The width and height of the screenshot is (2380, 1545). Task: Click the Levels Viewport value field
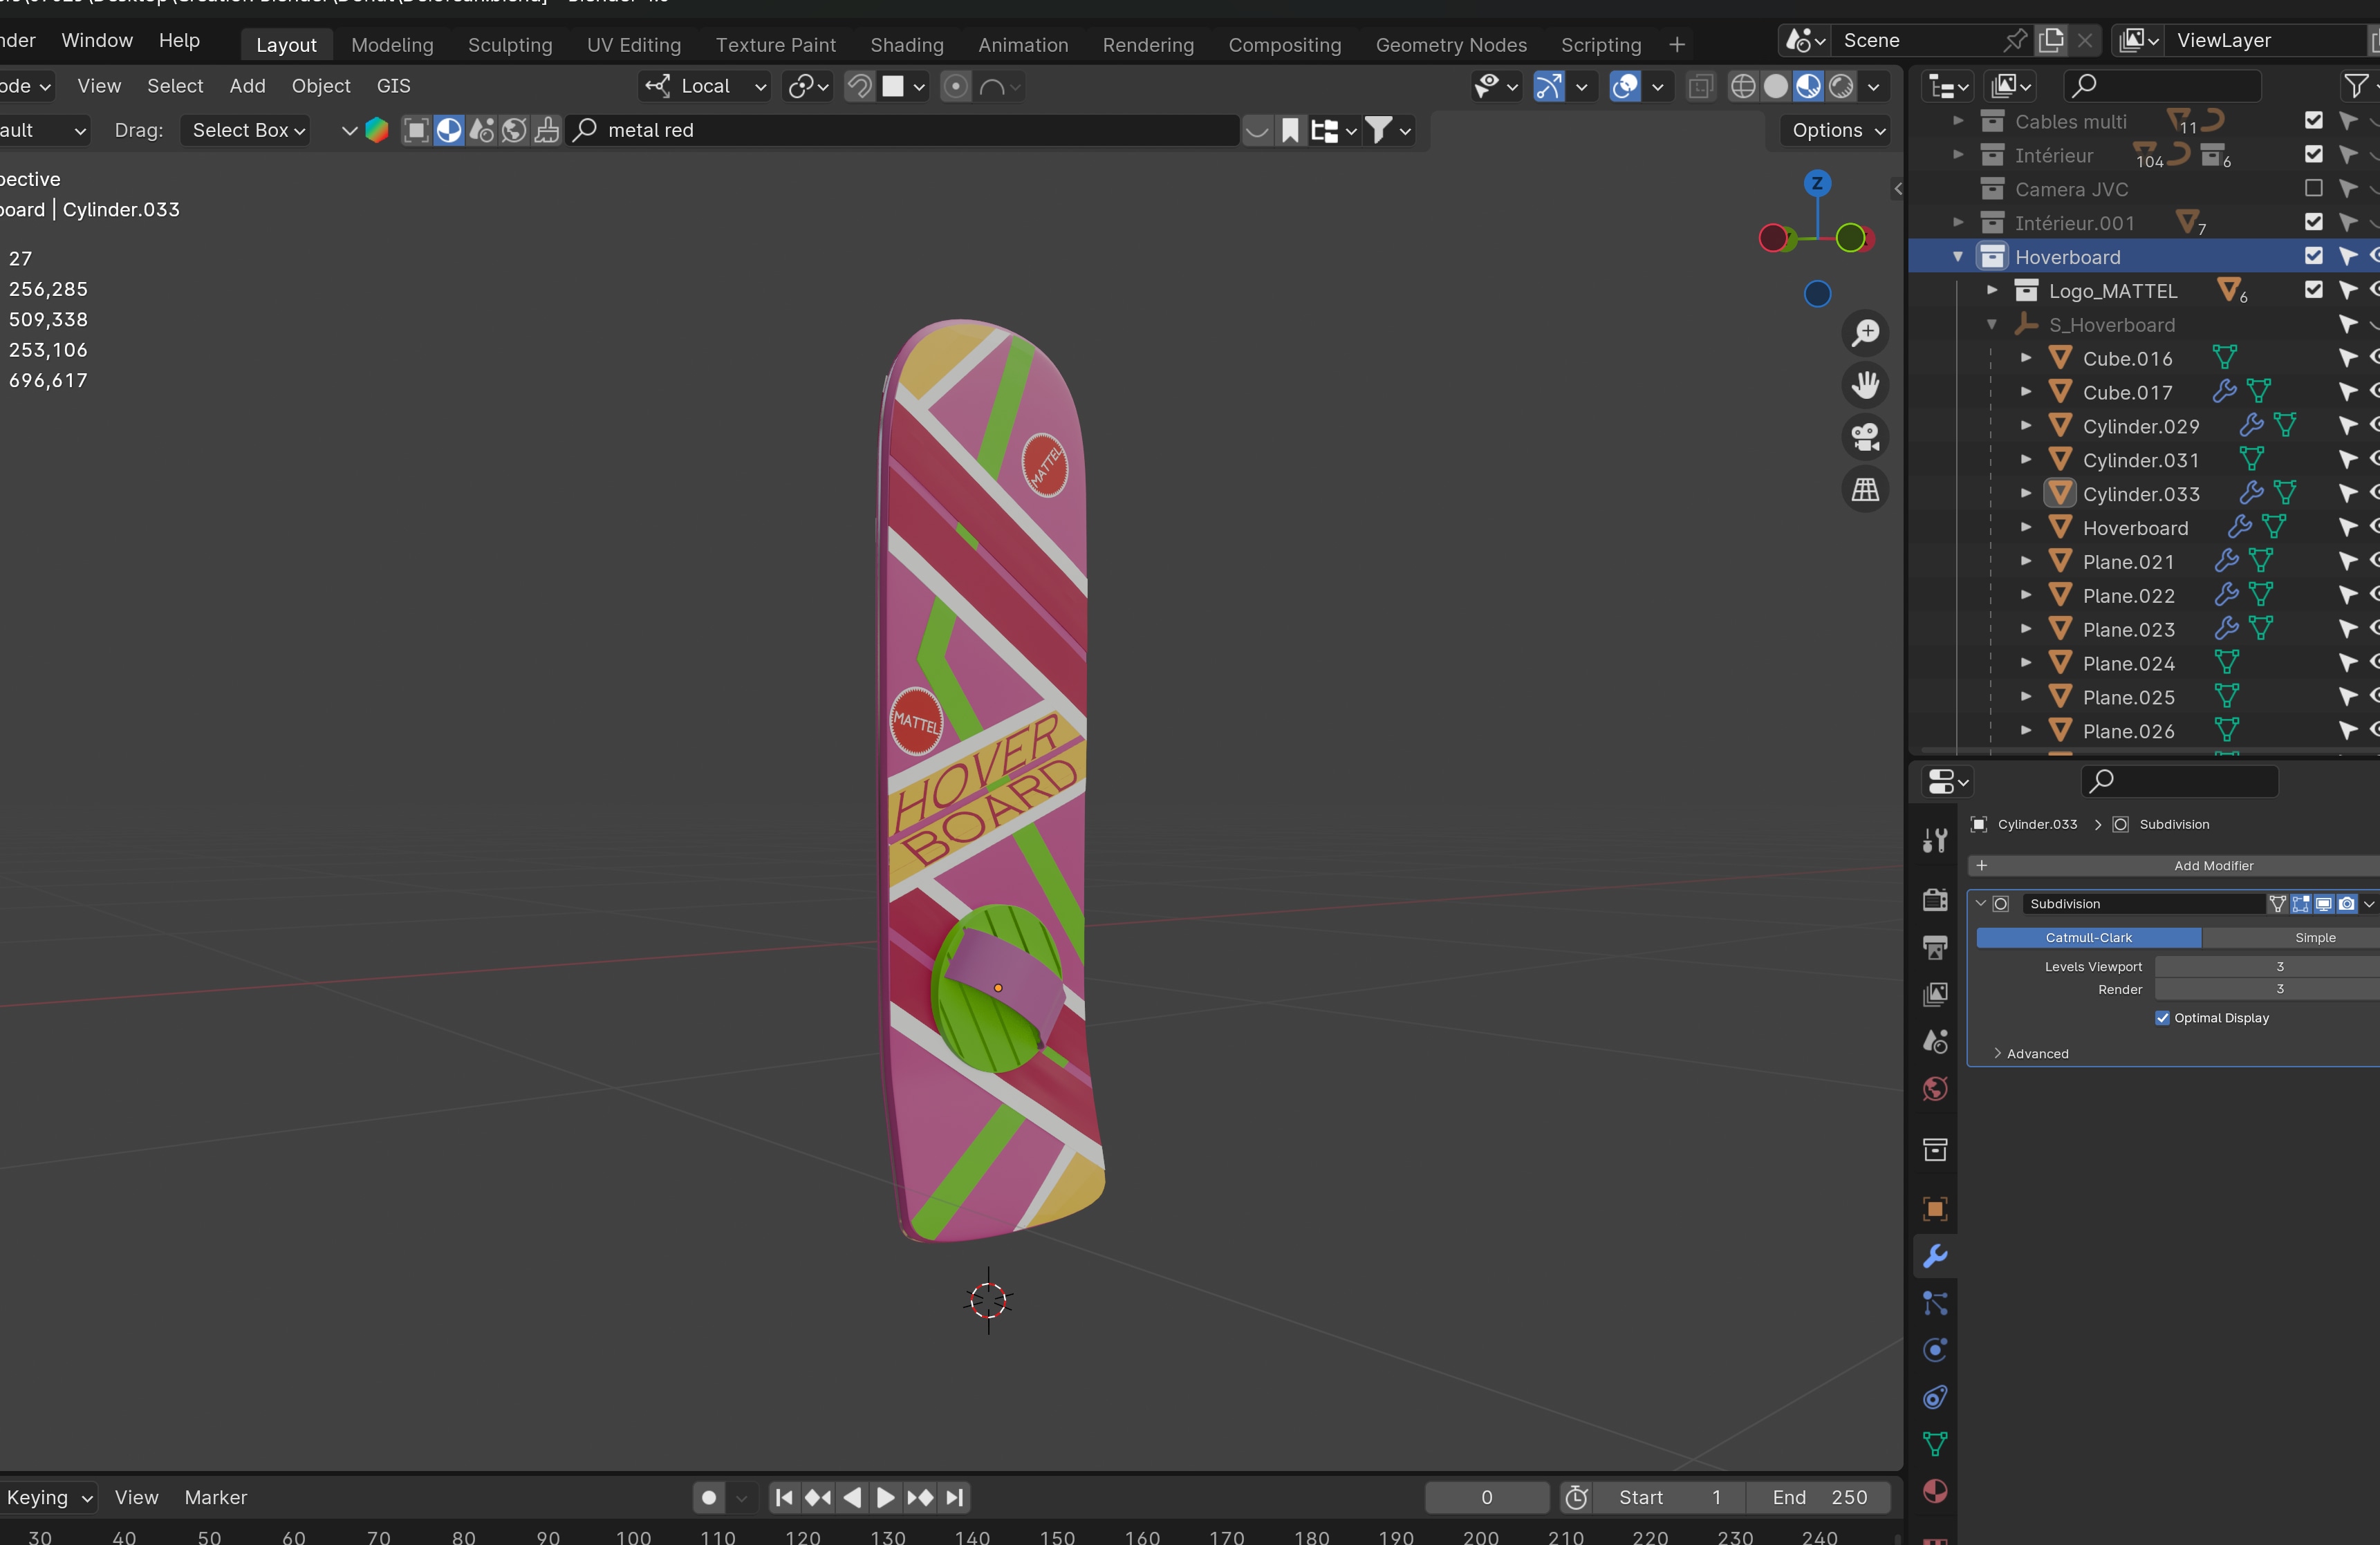tap(2267, 967)
